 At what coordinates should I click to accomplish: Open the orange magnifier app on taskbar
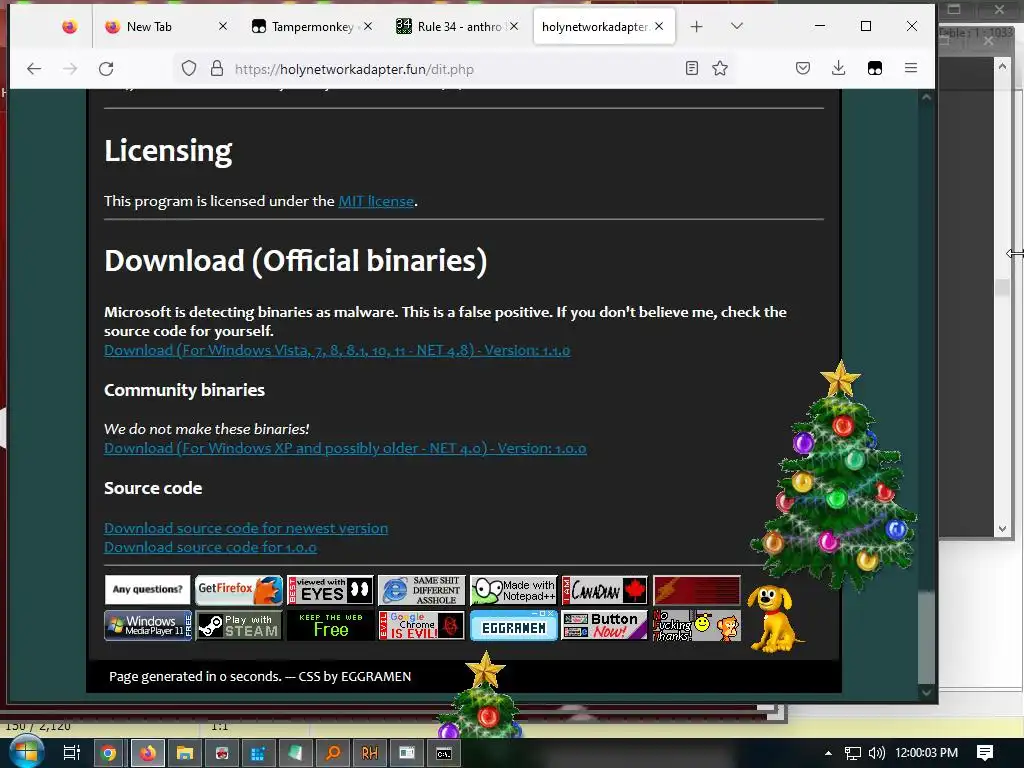(x=333, y=753)
